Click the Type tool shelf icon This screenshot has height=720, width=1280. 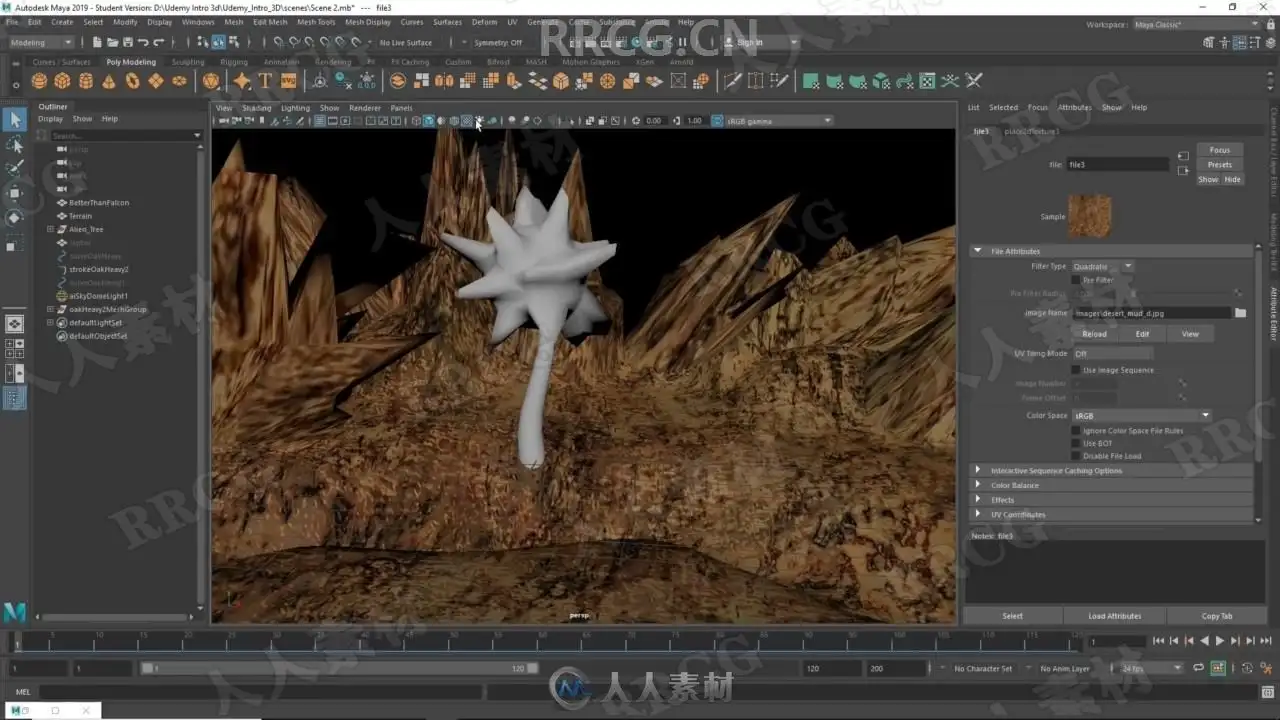tap(265, 81)
